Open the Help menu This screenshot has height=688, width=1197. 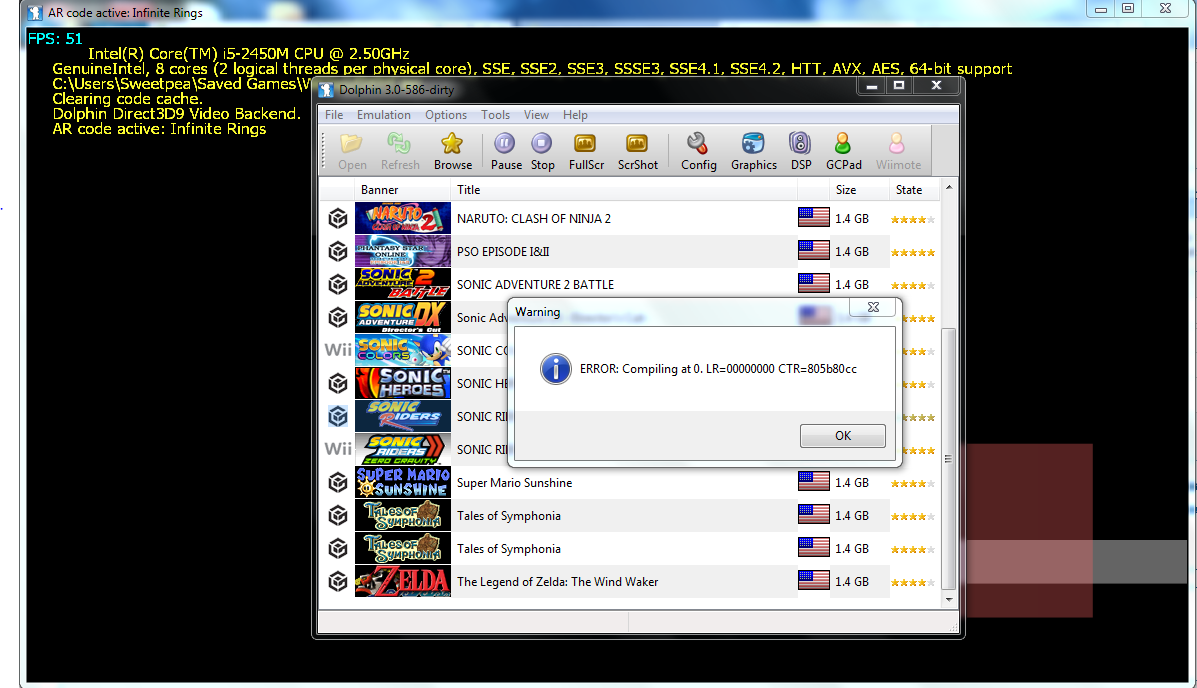(575, 115)
